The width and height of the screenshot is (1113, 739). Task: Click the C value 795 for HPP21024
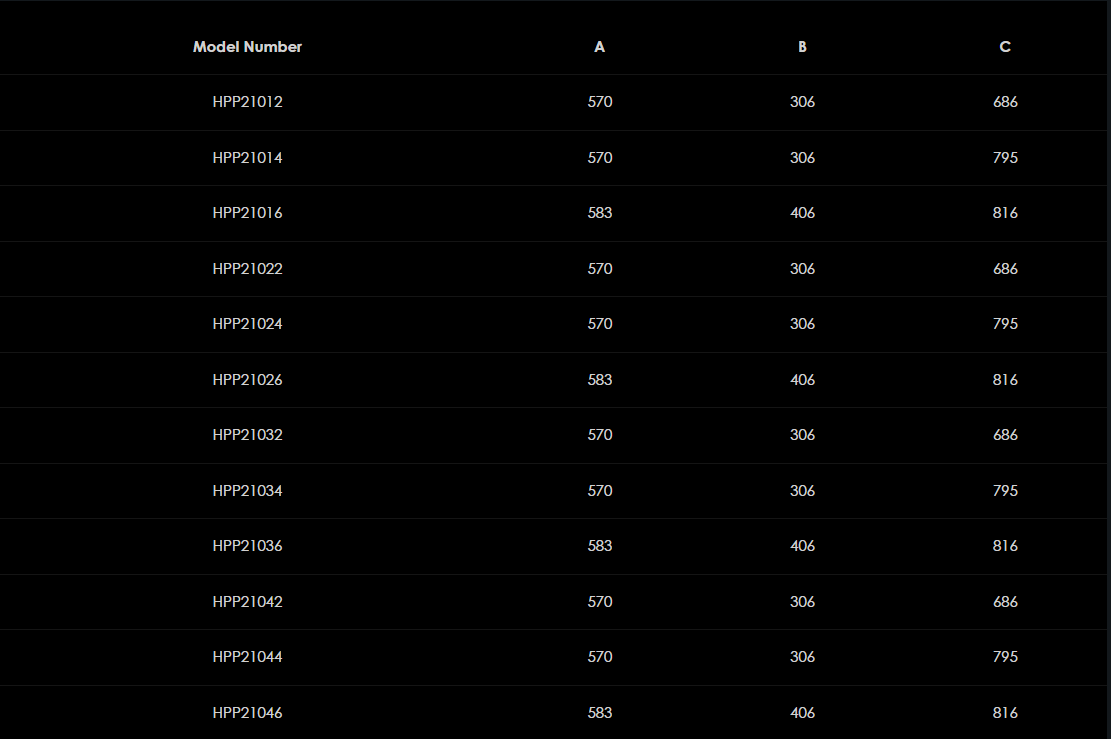click(1005, 324)
